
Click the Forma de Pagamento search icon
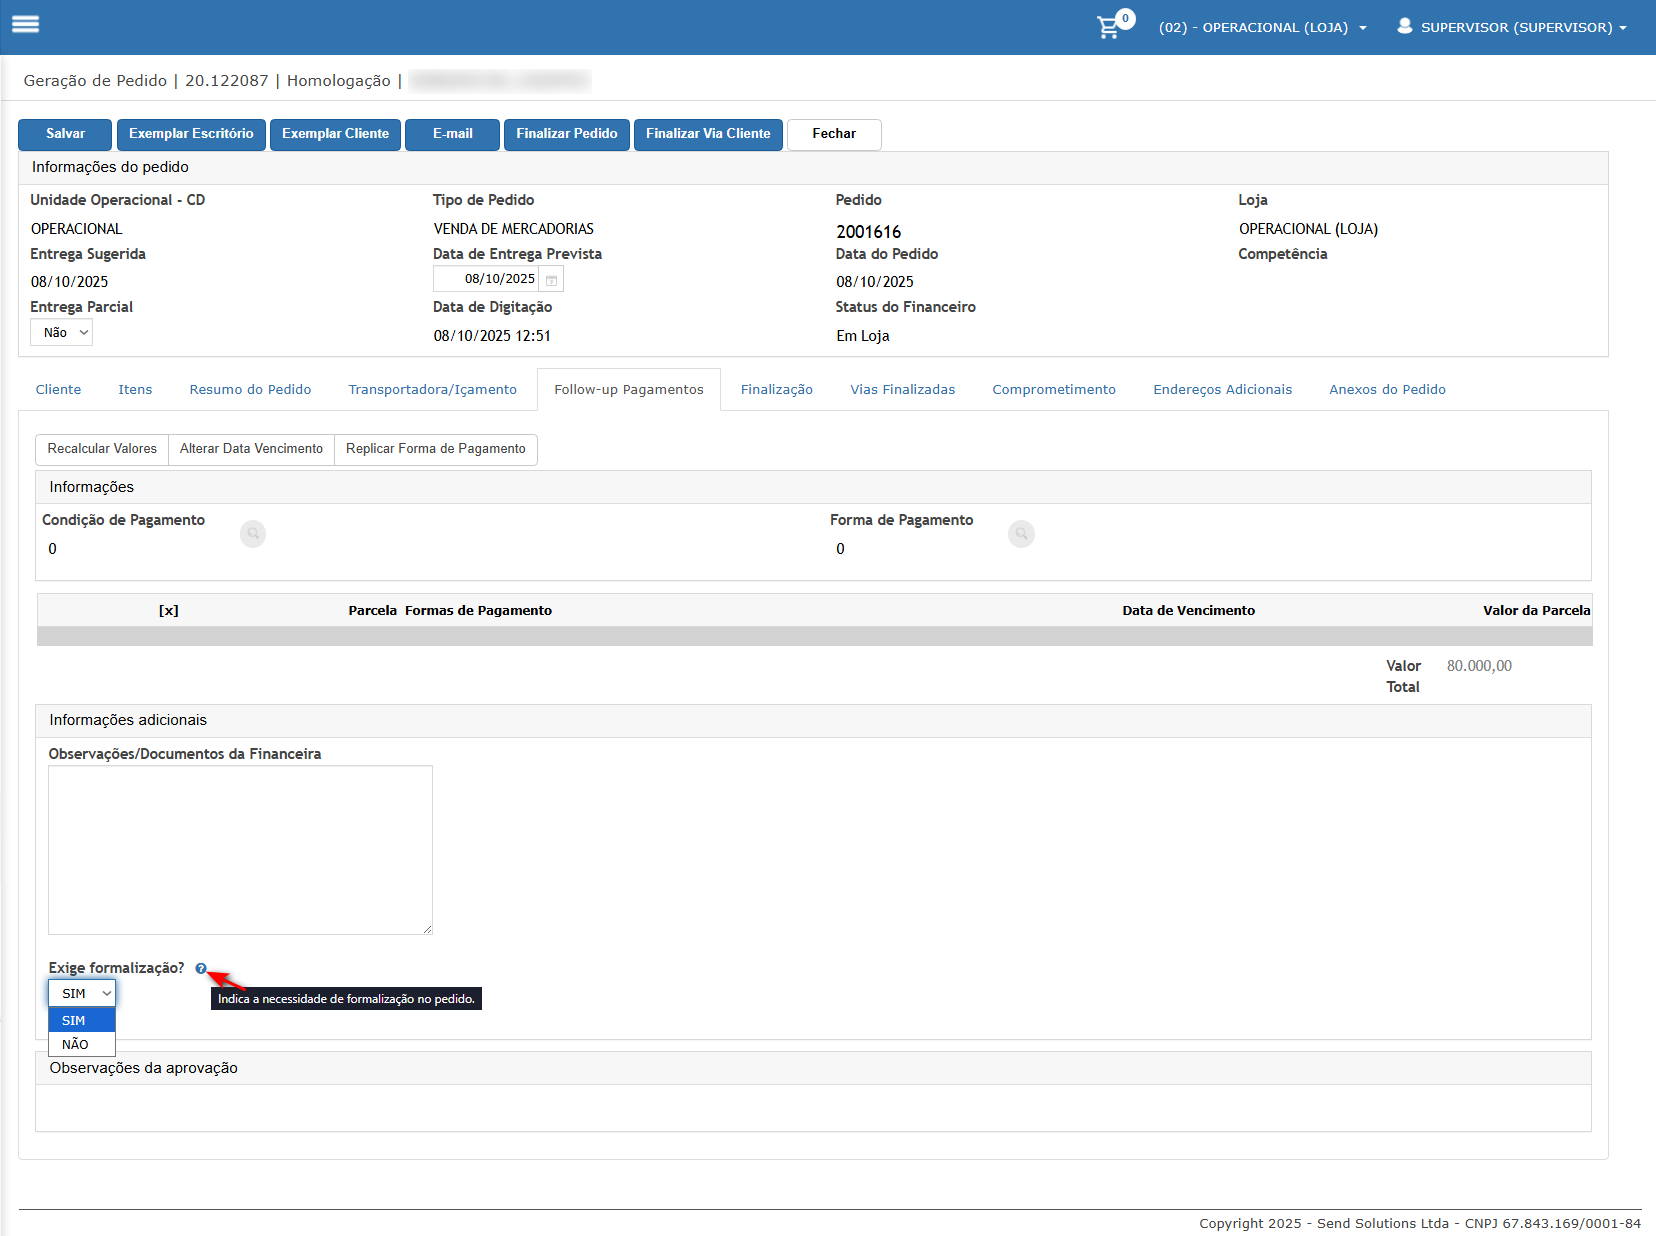click(x=1021, y=534)
